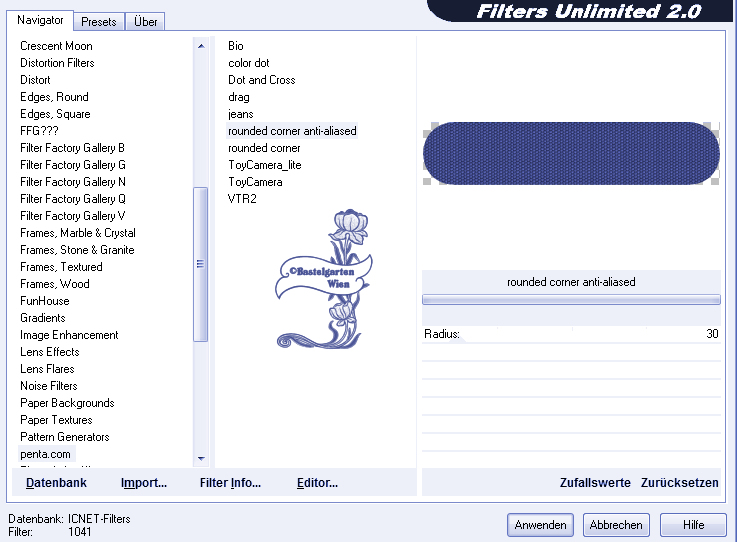Select Filter Factory Gallery G

[73, 165]
